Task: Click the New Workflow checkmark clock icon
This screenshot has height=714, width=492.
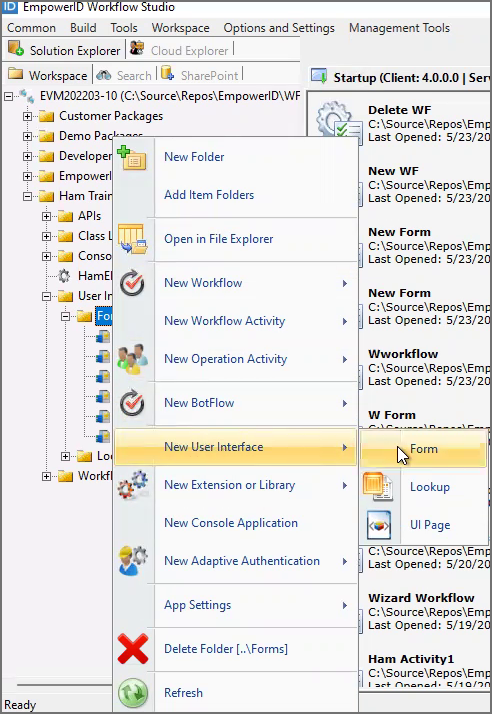Action: pos(132,283)
